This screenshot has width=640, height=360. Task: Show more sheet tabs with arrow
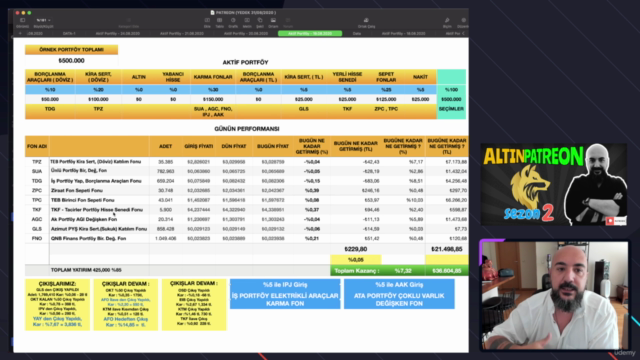[463, 33]
